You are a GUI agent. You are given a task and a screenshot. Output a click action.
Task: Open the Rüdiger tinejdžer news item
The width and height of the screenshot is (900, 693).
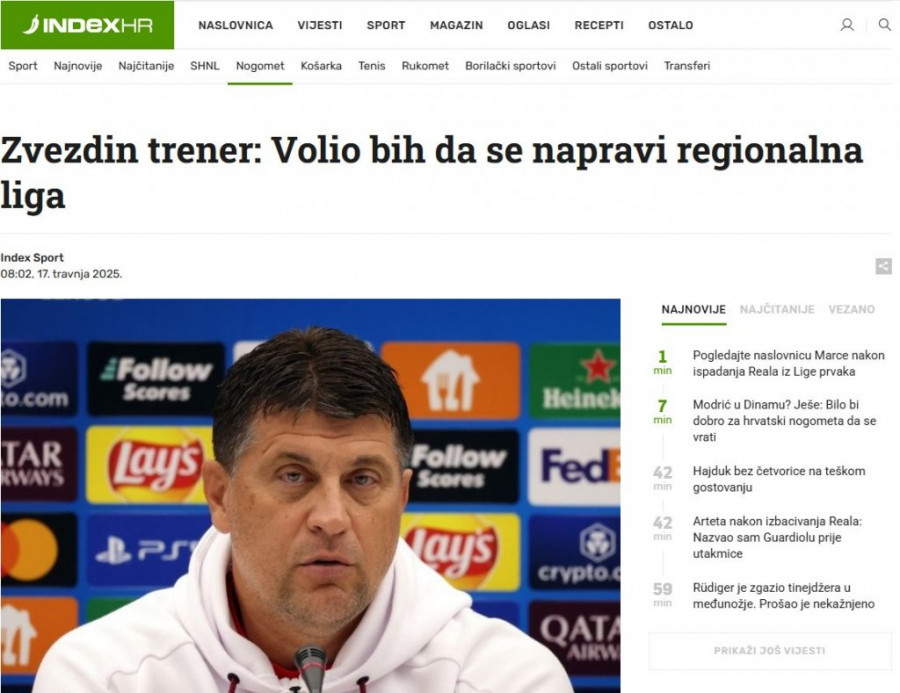783,596
